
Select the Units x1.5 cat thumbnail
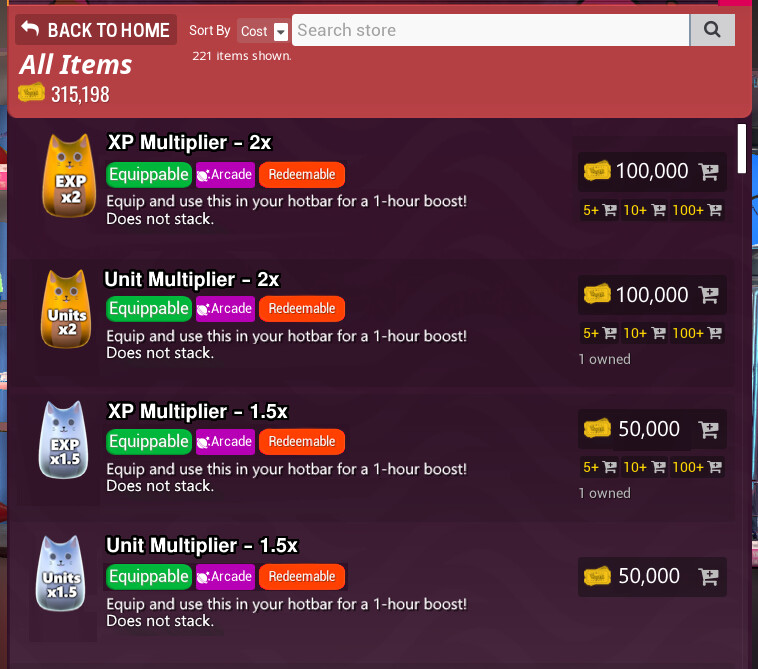[x=61, y=574]
